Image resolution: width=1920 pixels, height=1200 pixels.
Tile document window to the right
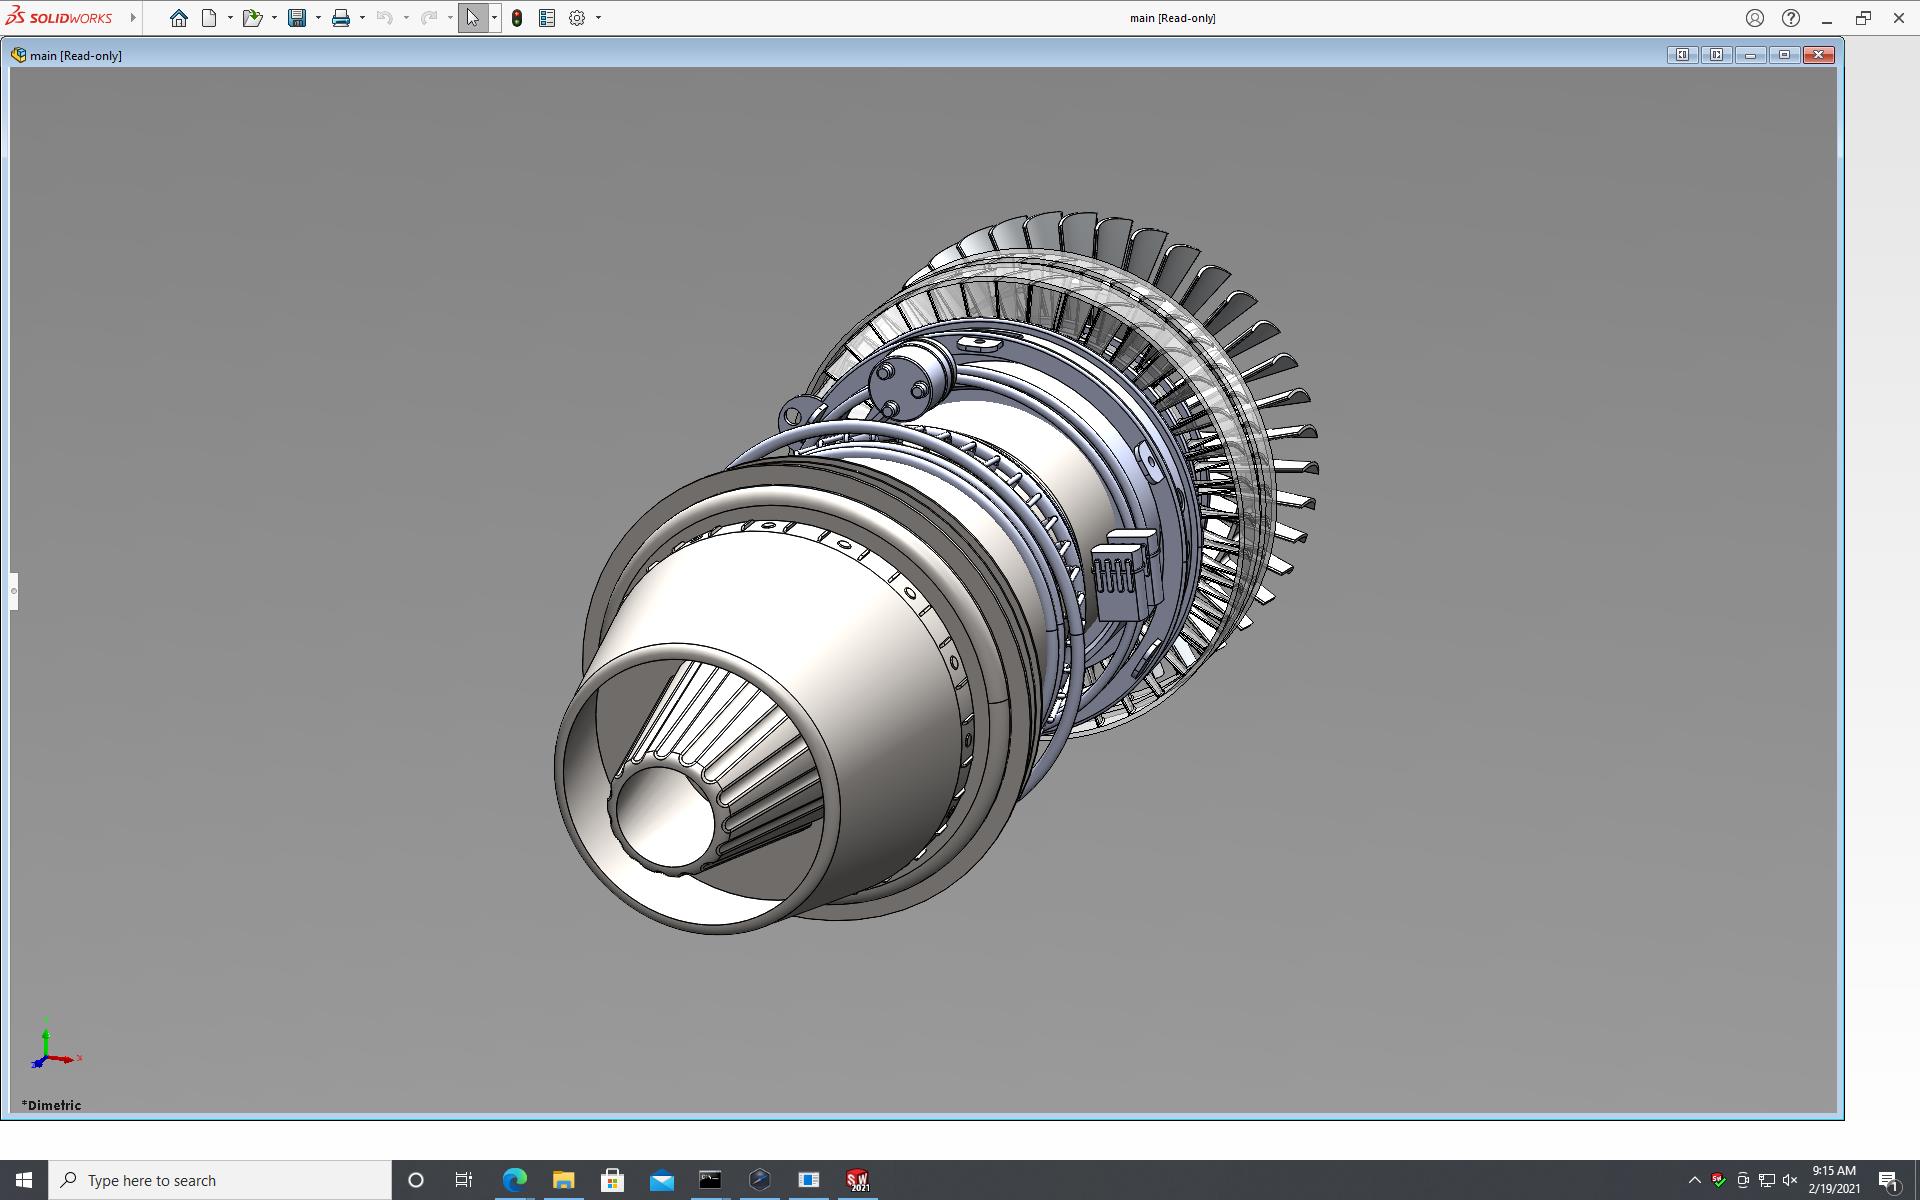point(1716,55)
